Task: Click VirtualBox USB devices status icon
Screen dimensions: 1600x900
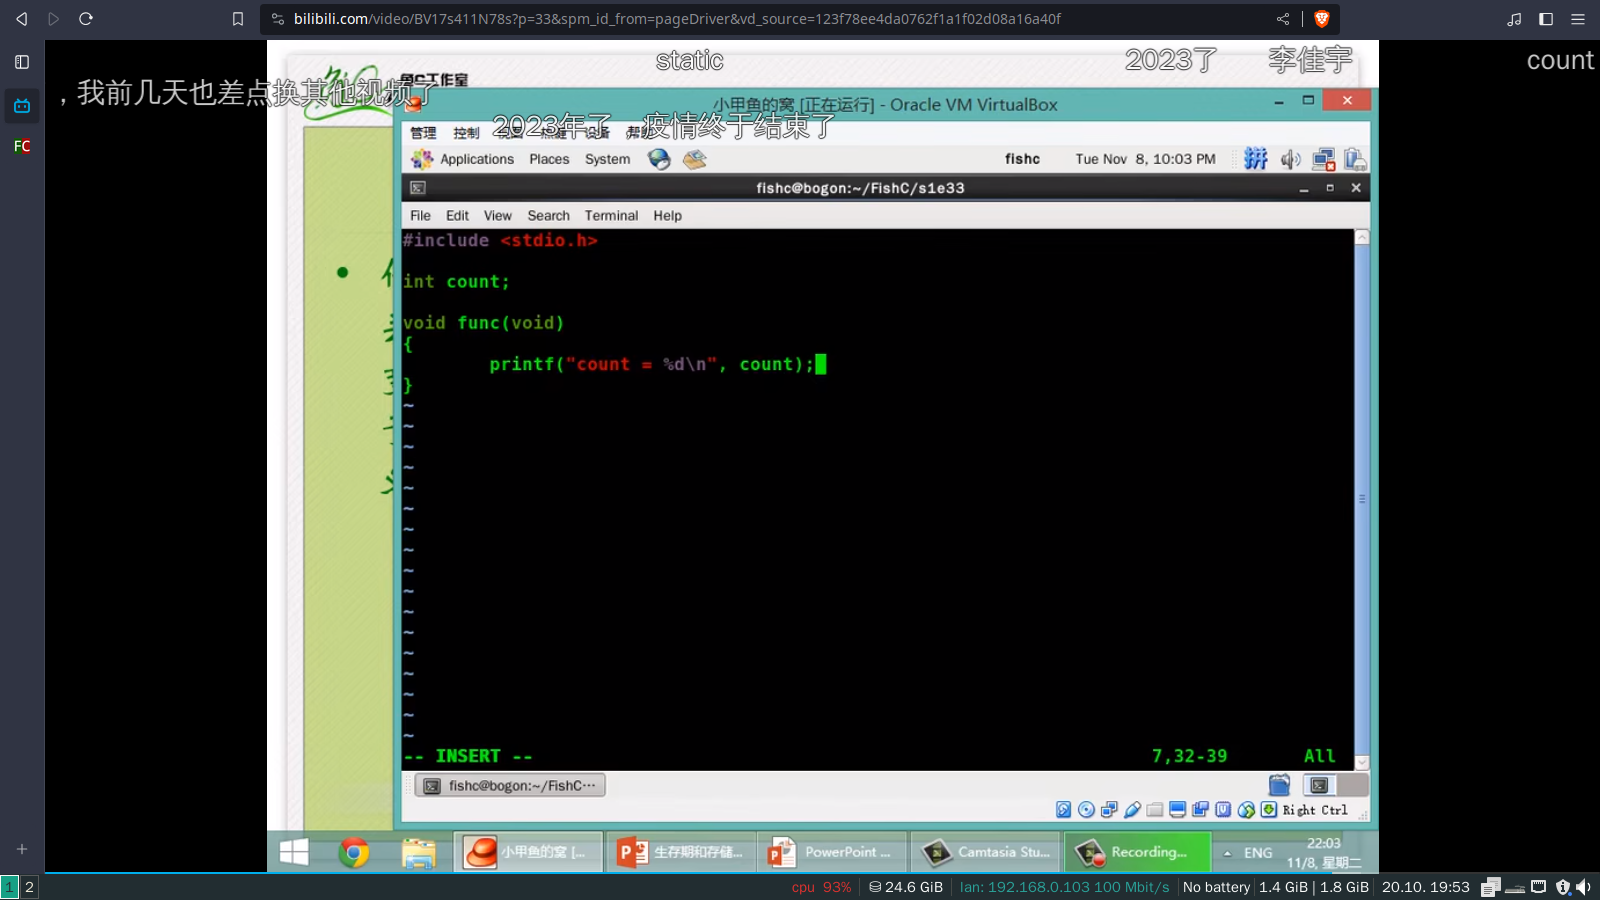Action: coord(1132,810)
